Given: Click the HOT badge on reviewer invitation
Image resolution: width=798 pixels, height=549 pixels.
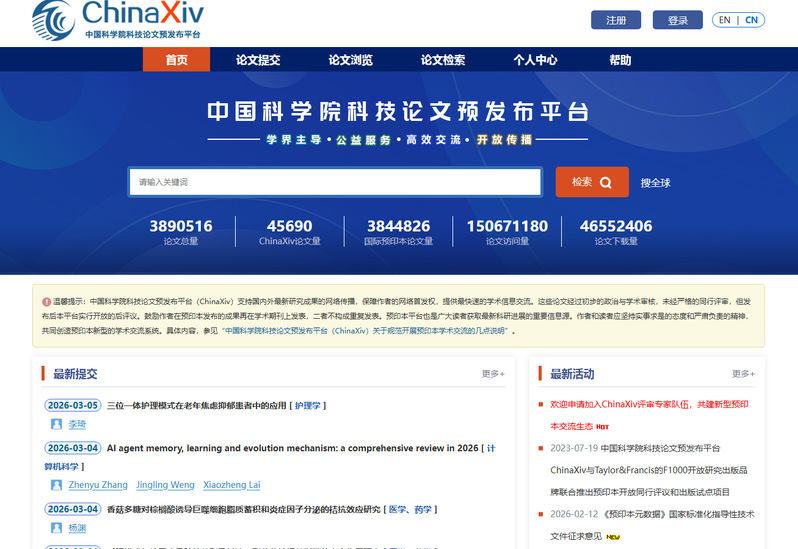Looking at the screenshot, I should coord(603,426).
